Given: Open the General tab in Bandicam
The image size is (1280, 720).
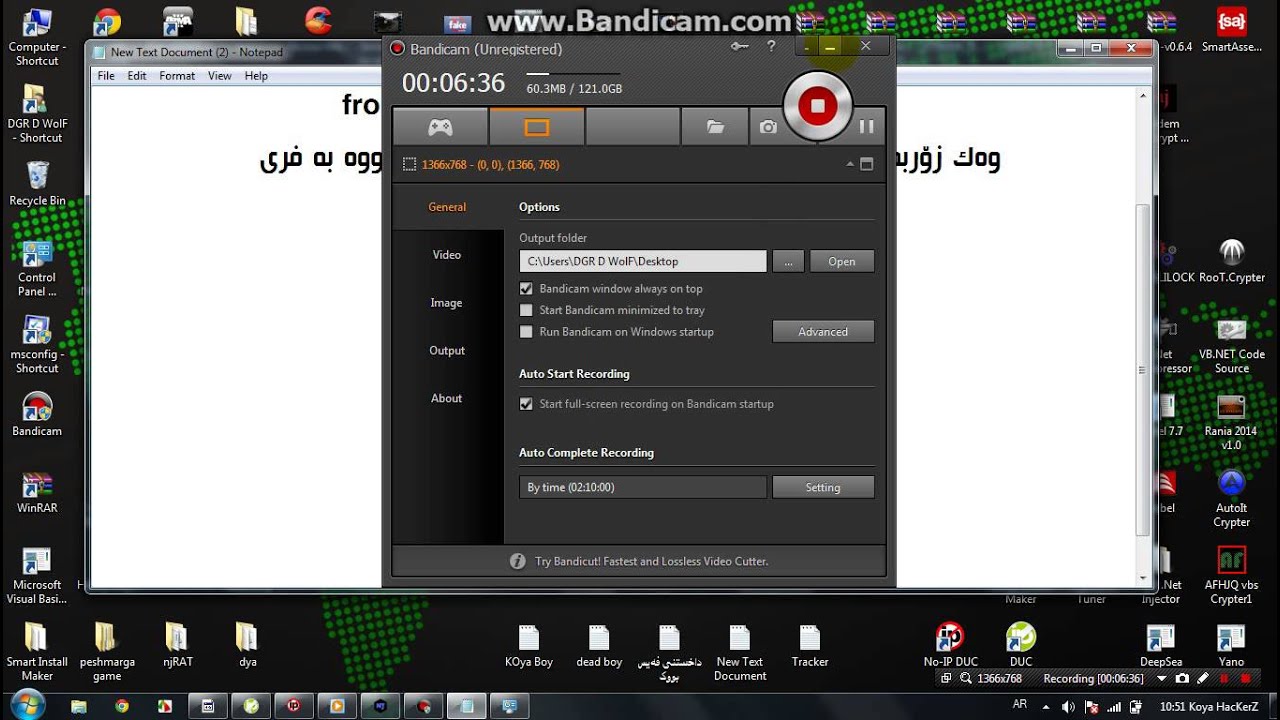Looking at the screenshot, I should click(447, 207).
